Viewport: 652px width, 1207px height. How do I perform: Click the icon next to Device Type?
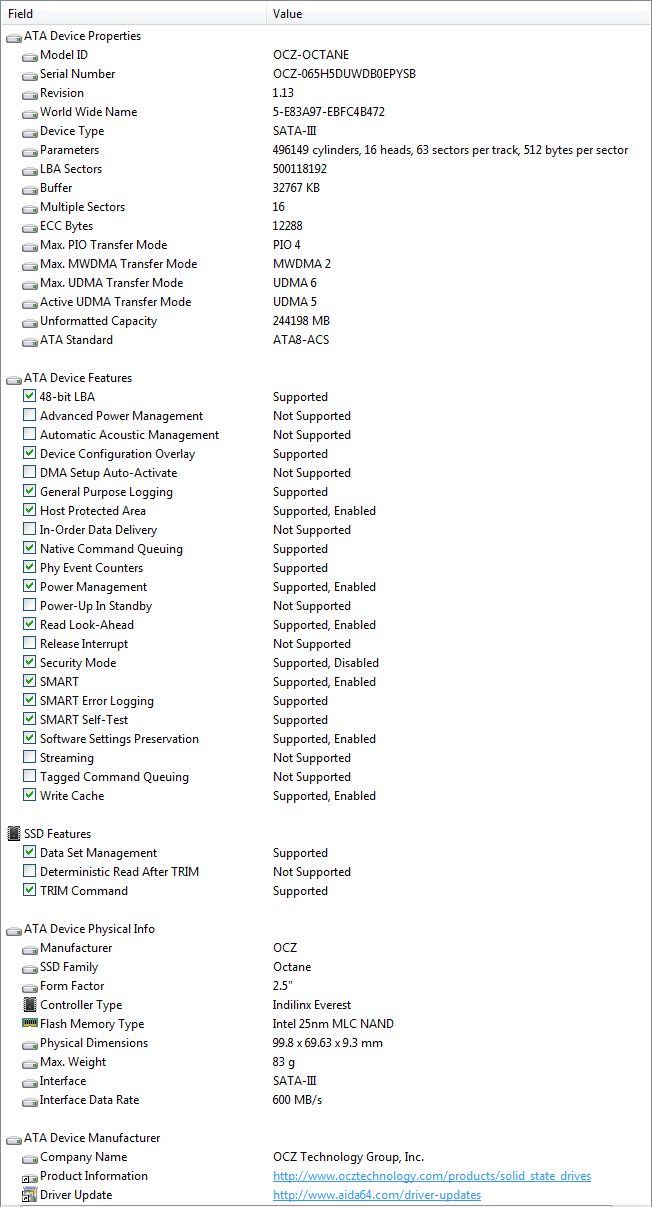click(x=29, y=132)
